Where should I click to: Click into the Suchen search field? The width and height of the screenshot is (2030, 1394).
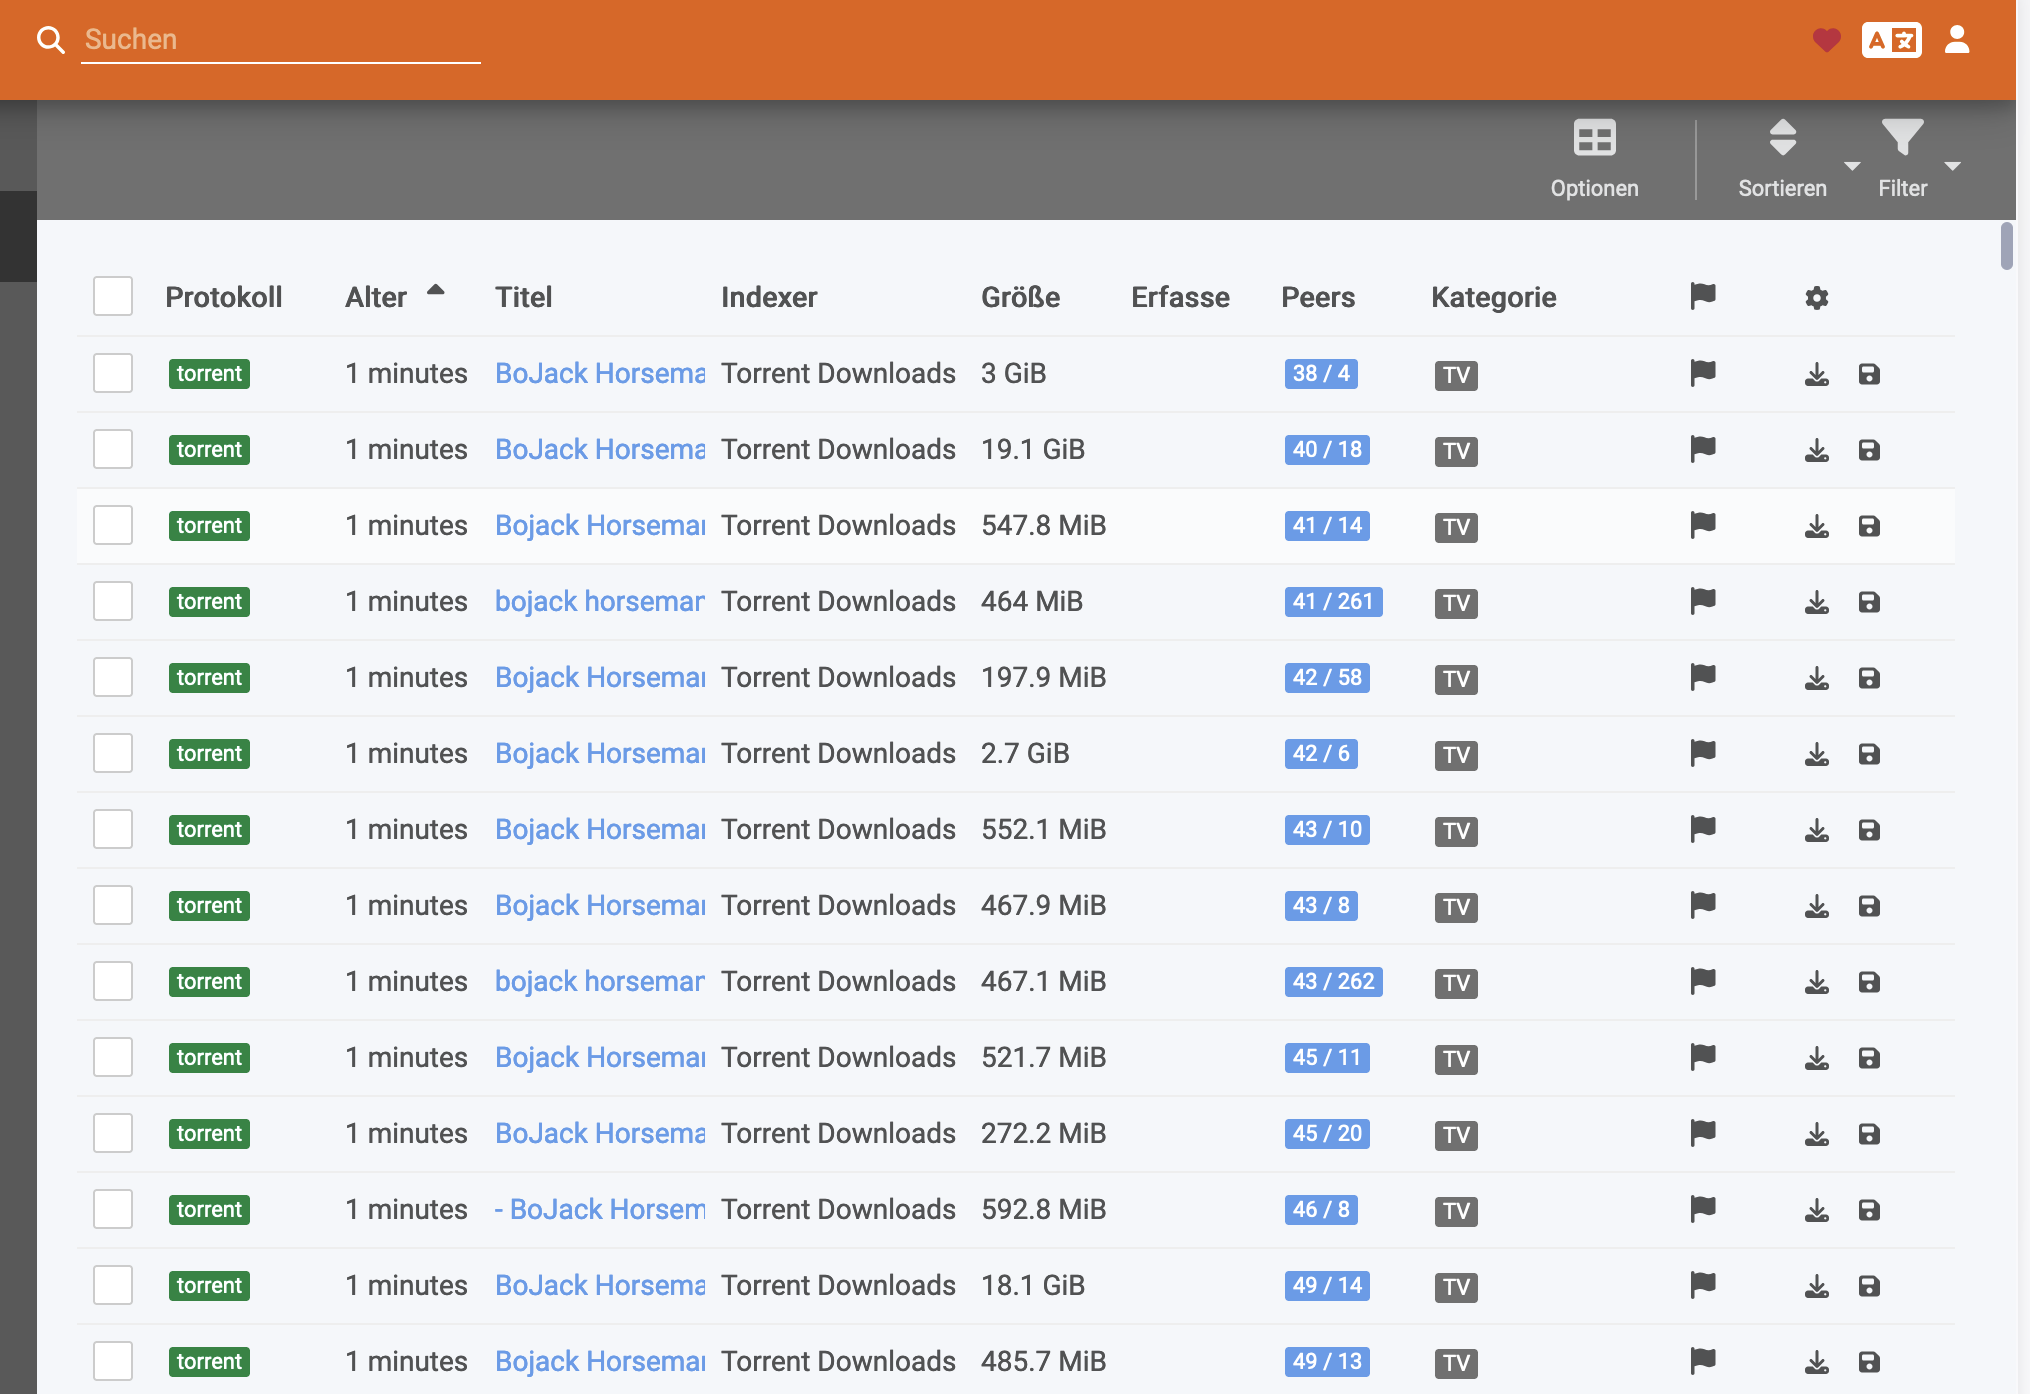(x=280, y=40)
